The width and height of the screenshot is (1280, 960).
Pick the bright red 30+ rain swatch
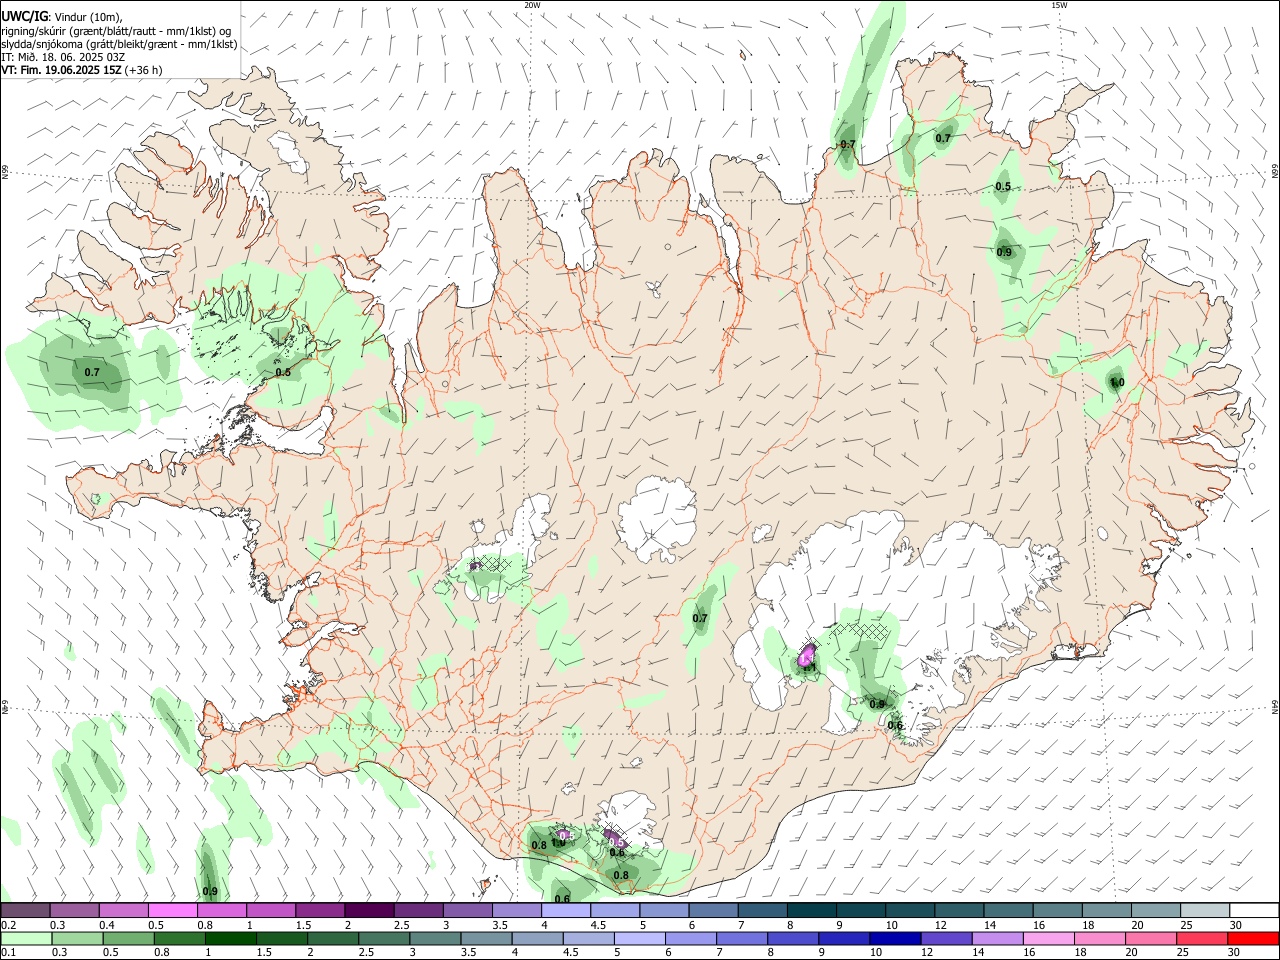[1254, 939]
